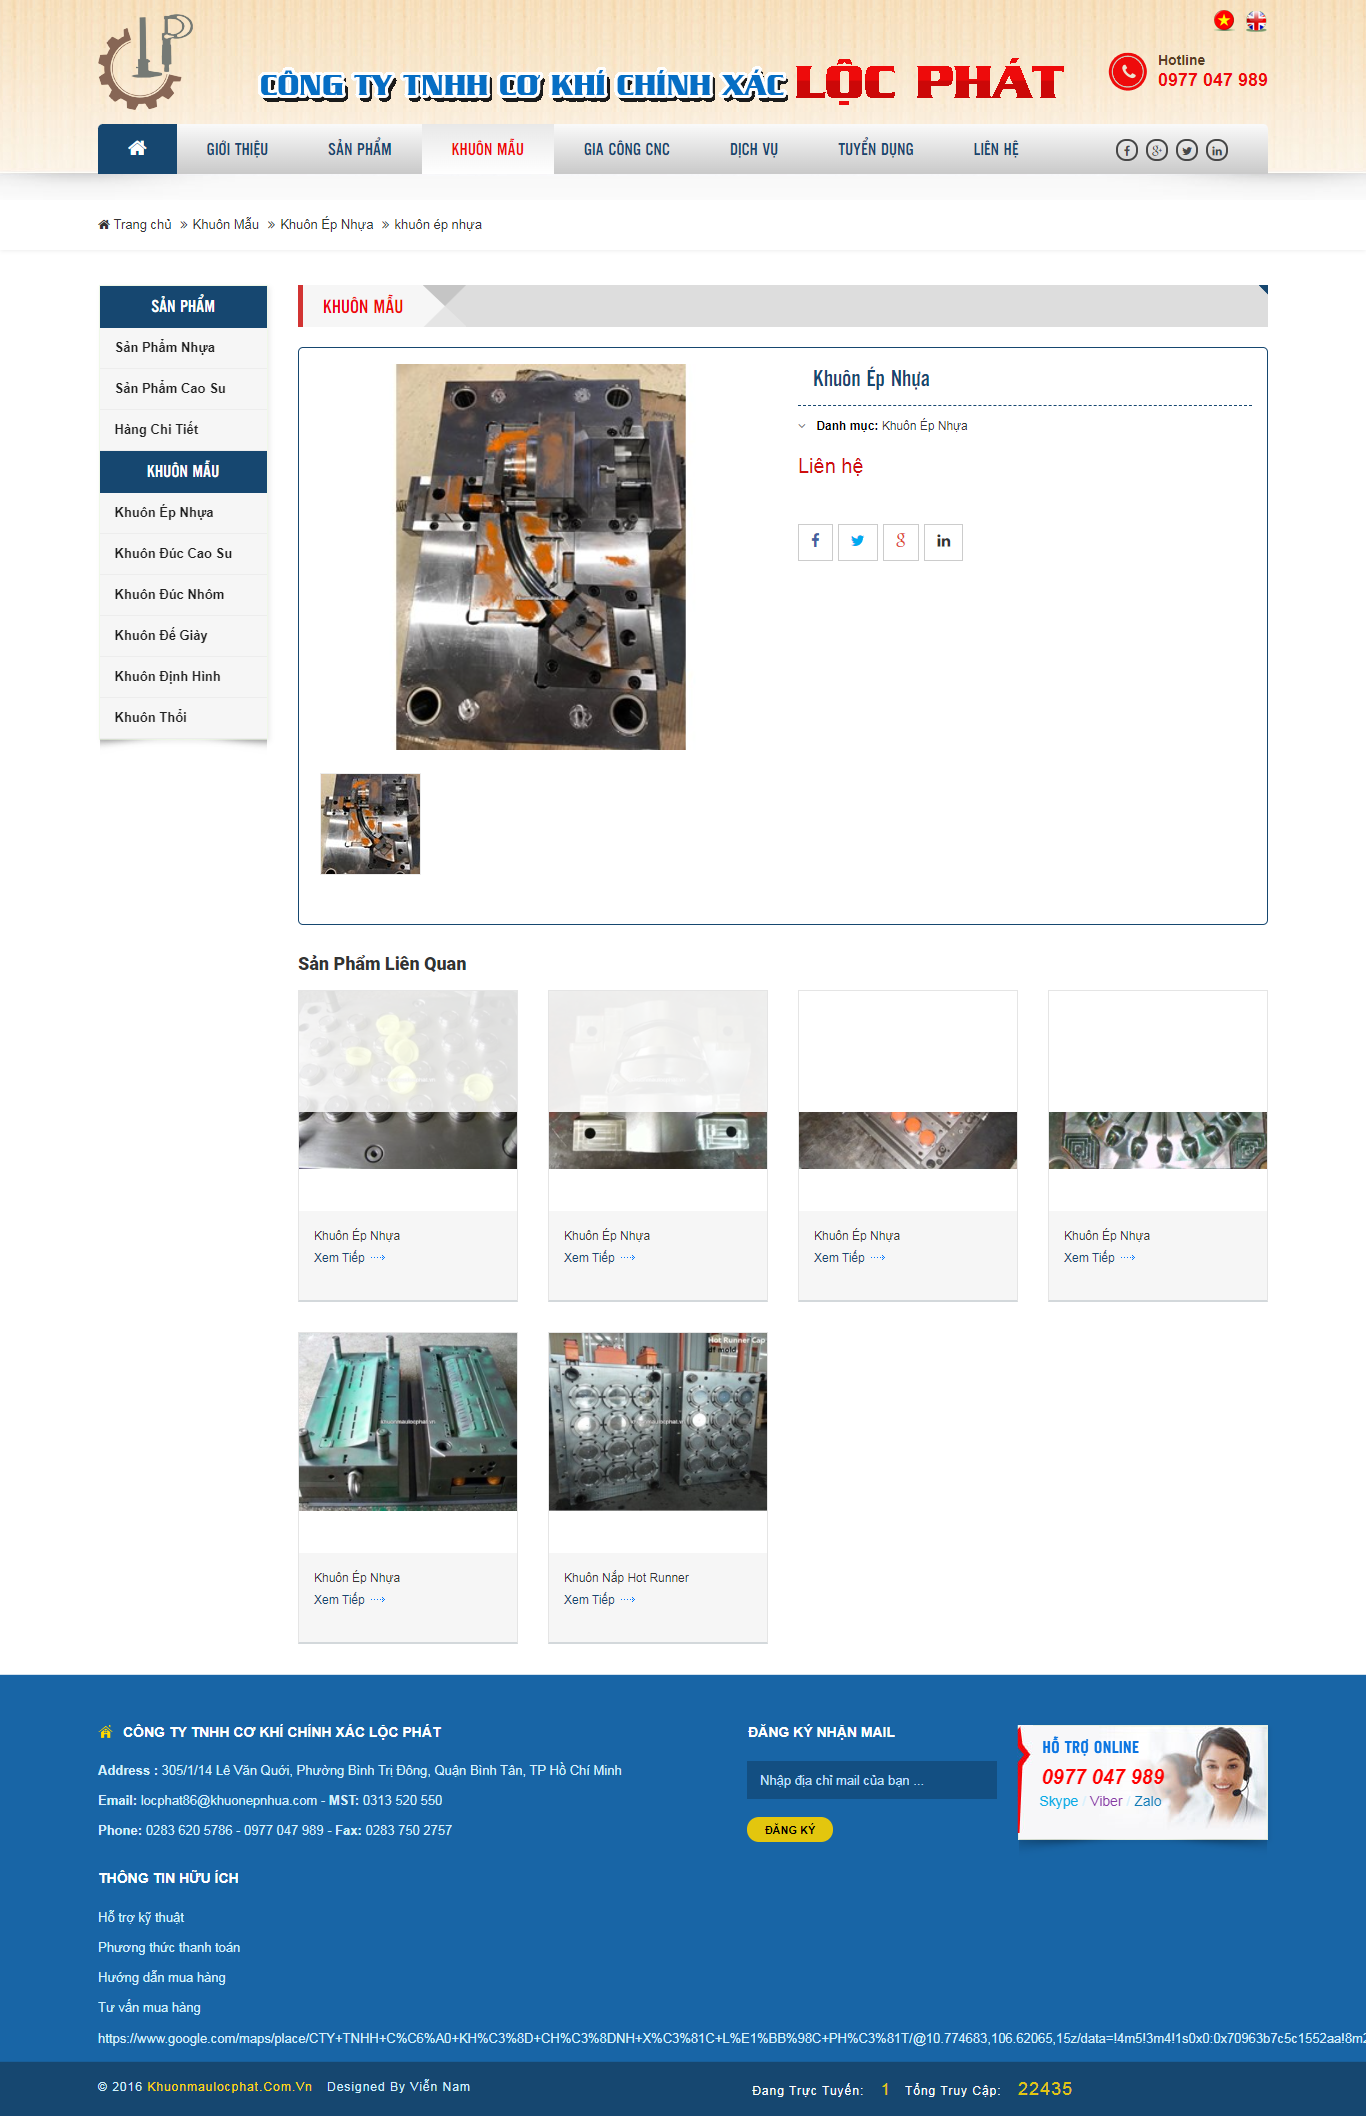Select the small product thumbnail

coord(370,824)
